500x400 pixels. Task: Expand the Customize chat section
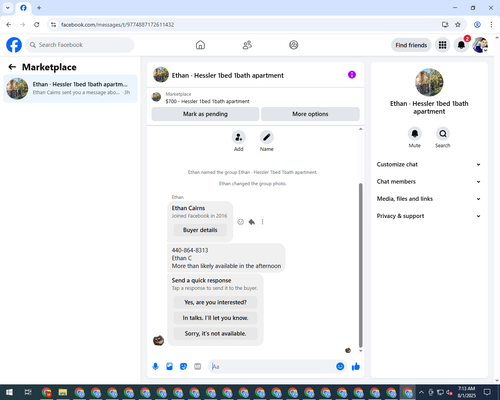[429, 164]
